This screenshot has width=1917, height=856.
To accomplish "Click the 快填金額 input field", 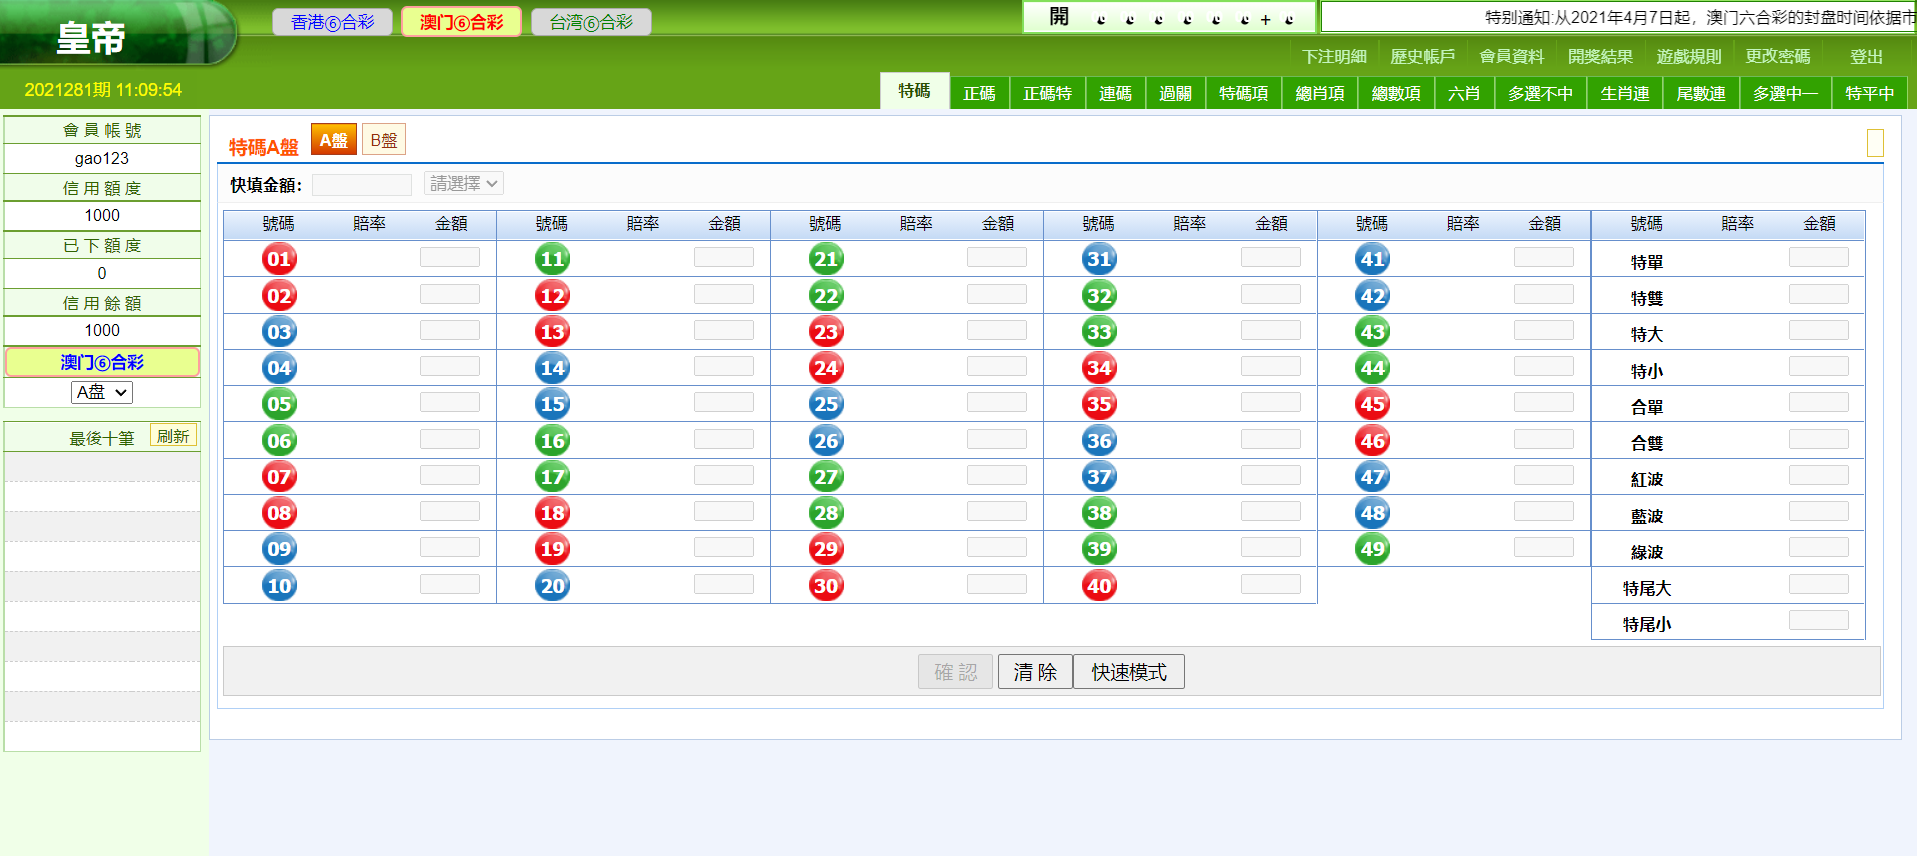I will (362, 184).
